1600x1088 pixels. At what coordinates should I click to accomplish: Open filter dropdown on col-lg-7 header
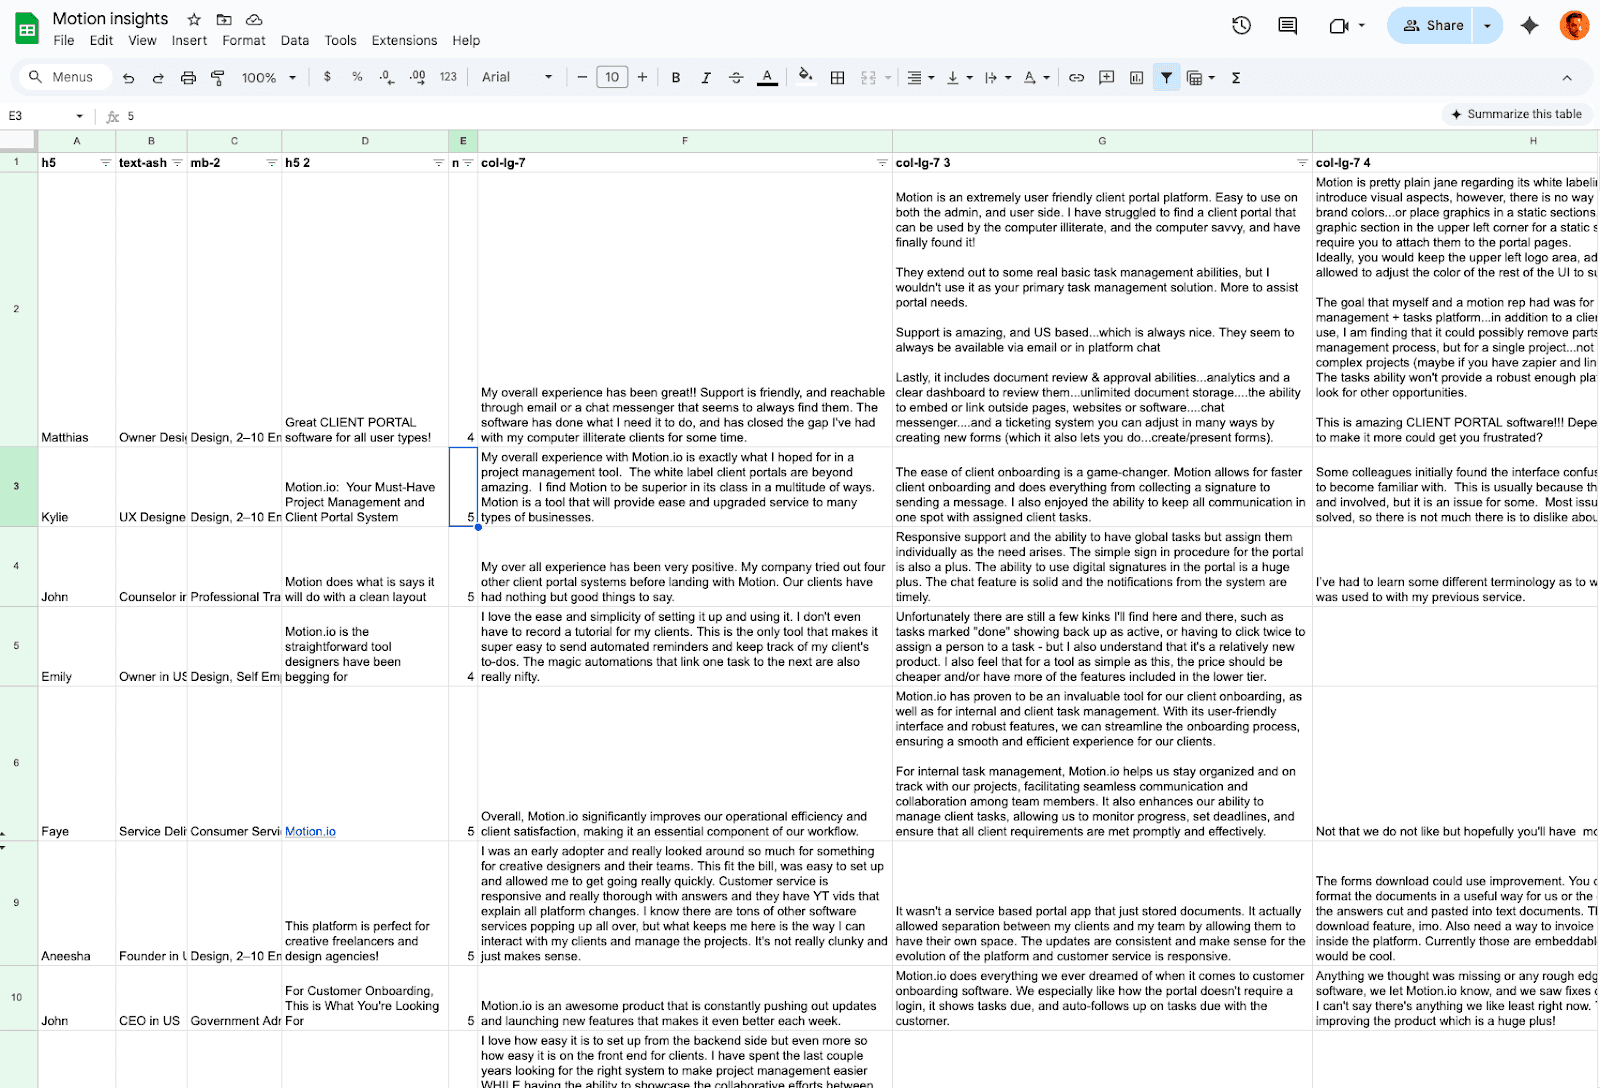point(882,163)
